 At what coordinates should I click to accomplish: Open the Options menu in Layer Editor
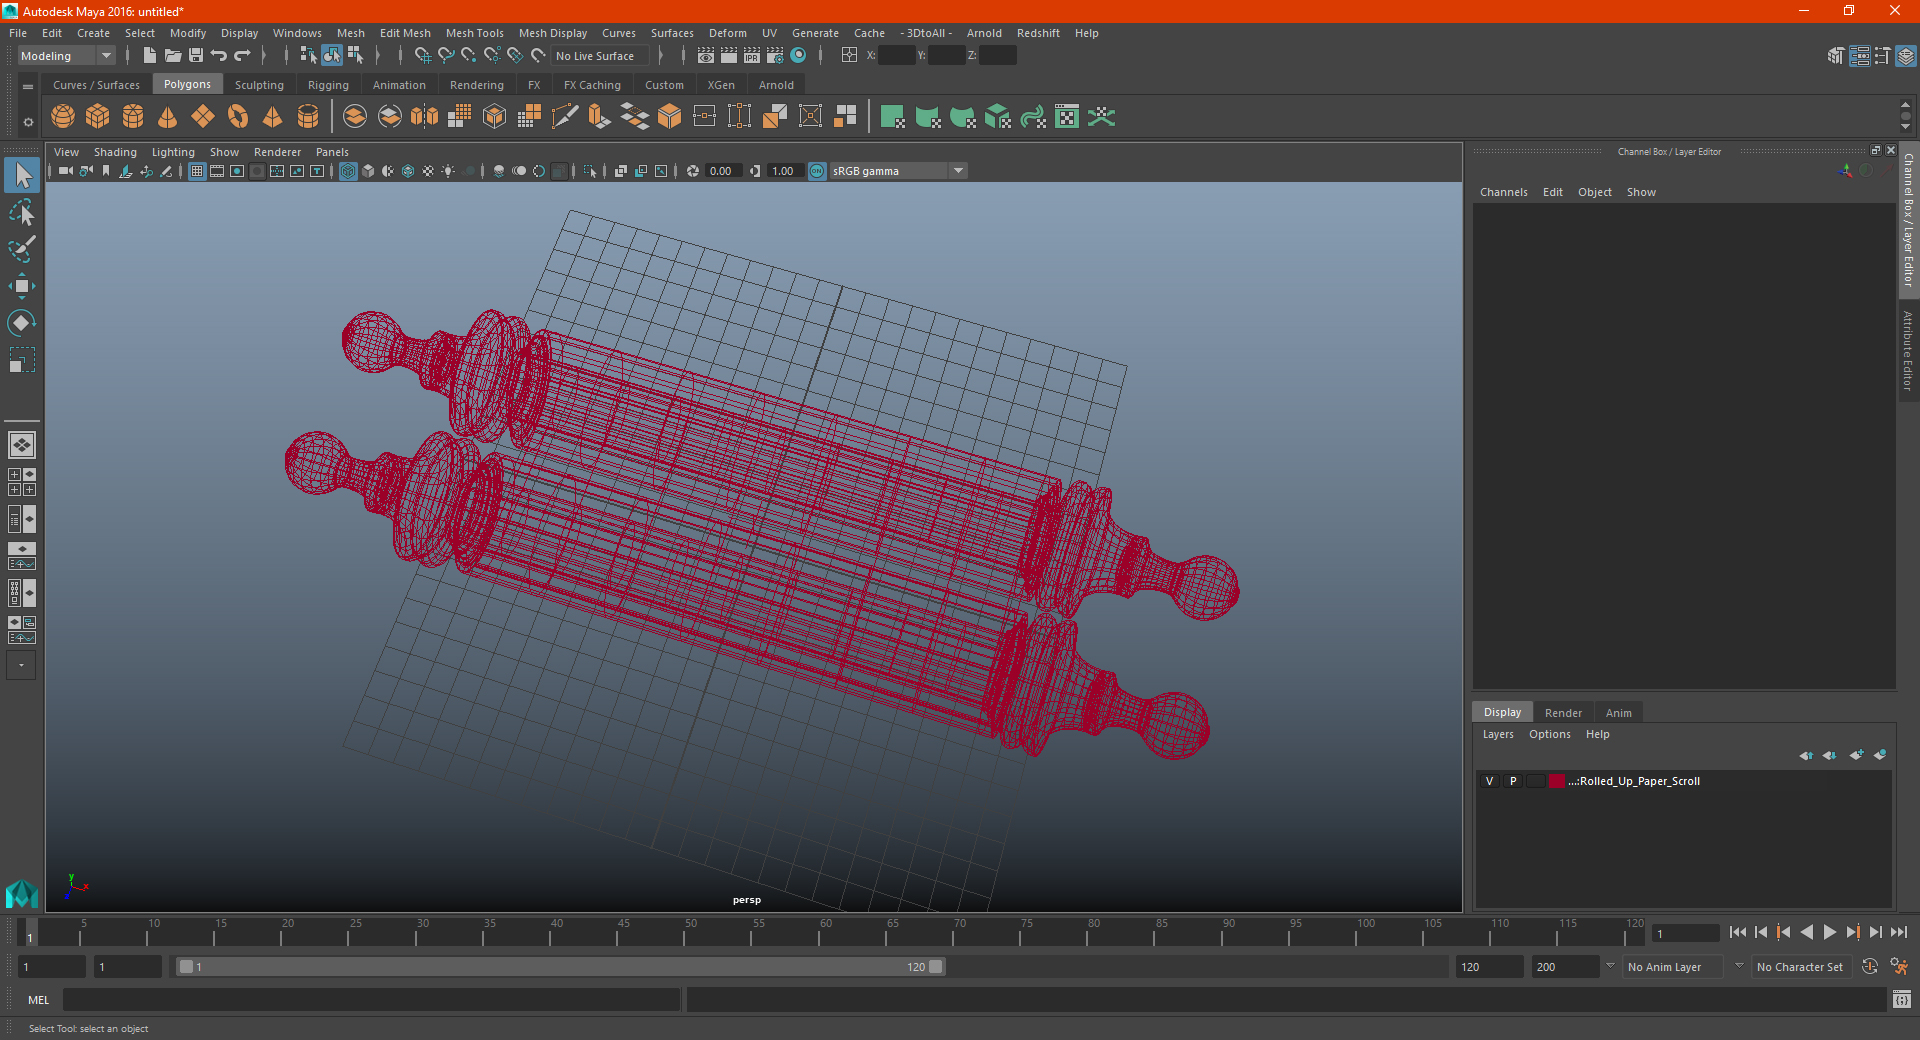pos(1549,734)
